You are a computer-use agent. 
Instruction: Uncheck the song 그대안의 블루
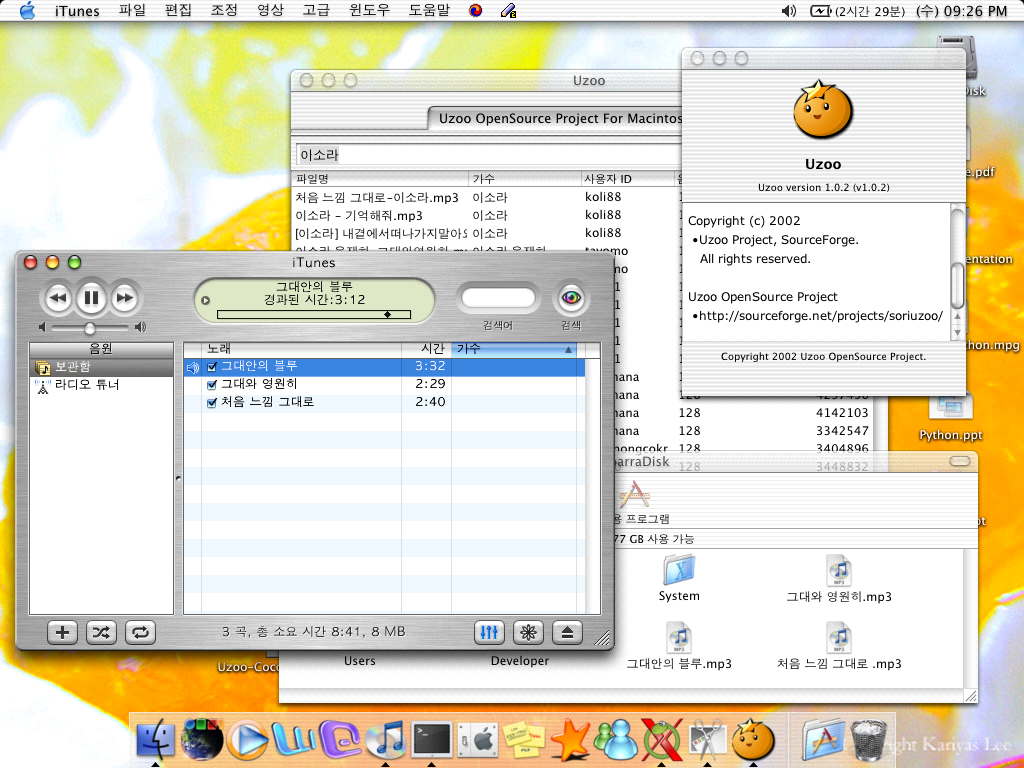pyautogui.click(x=212, y=367)
